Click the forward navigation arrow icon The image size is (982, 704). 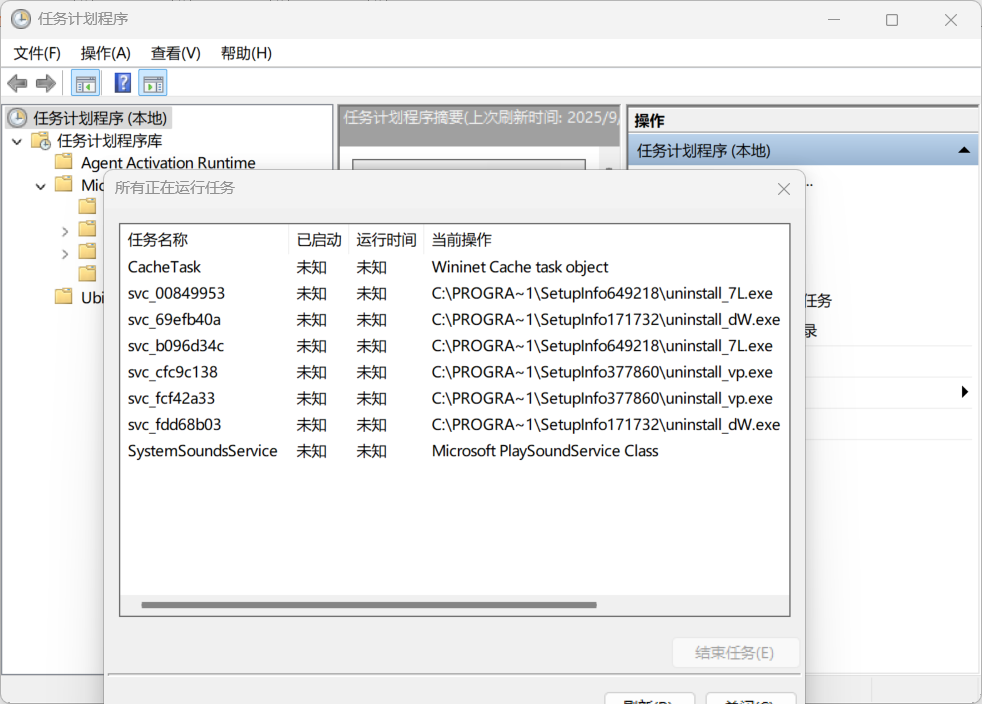coord(45,83)
